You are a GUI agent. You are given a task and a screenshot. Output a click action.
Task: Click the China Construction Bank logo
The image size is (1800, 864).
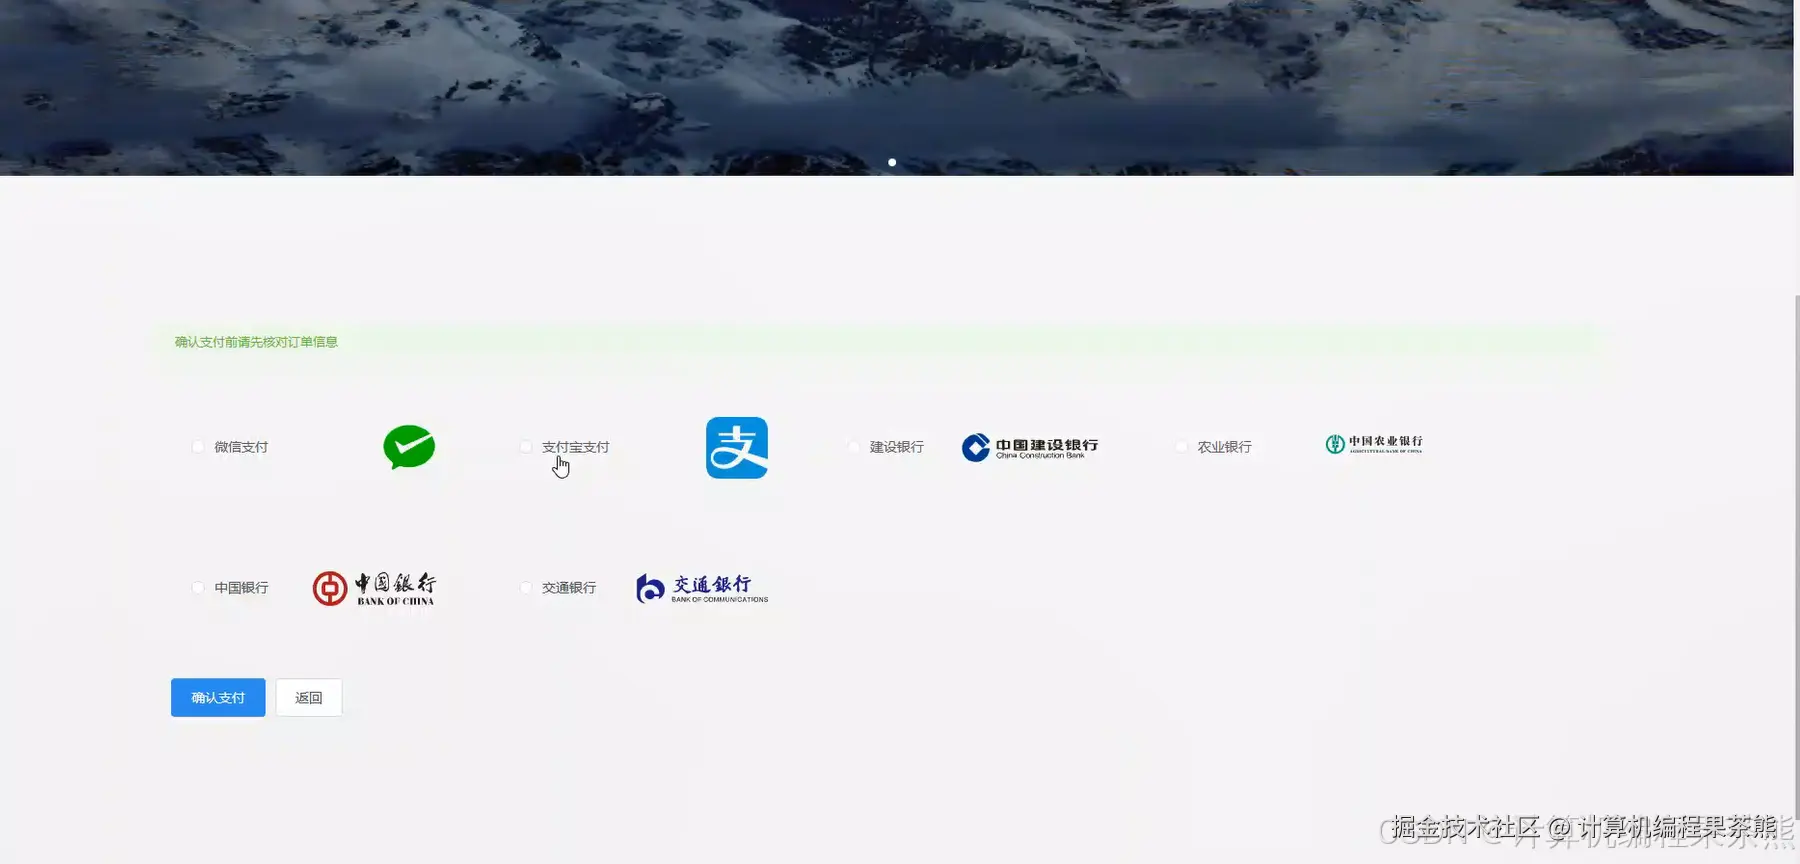1030,447
